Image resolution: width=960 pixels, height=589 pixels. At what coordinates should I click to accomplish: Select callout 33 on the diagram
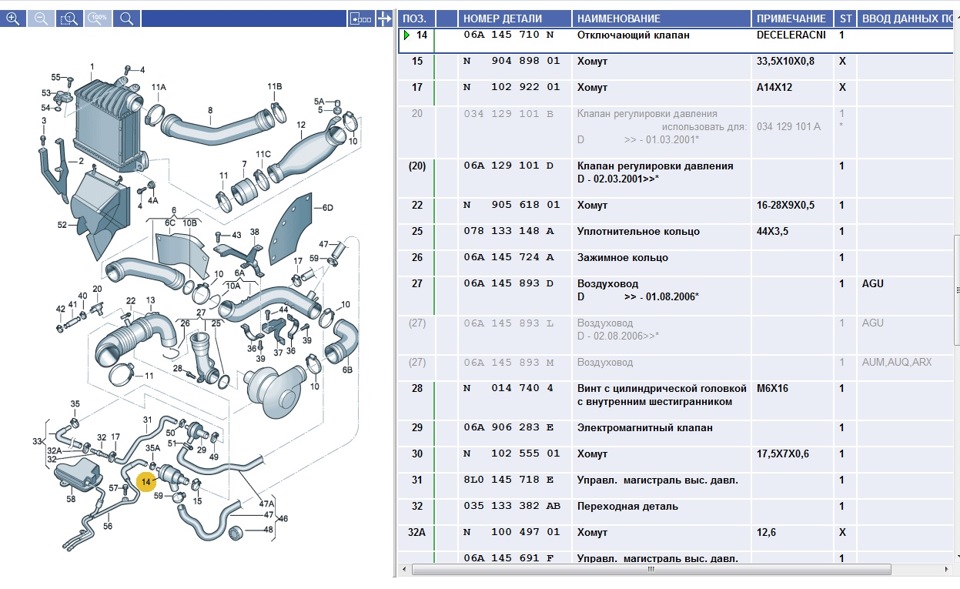(x=37, y=441)
